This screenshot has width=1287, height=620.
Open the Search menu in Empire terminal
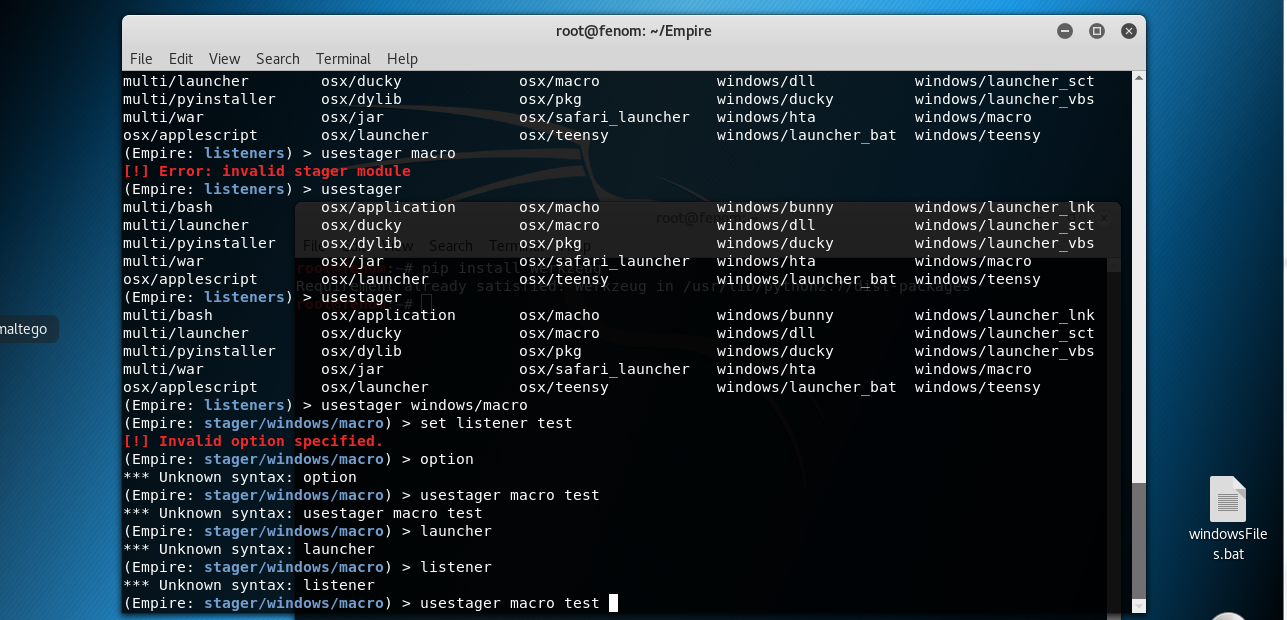(278, 59)
